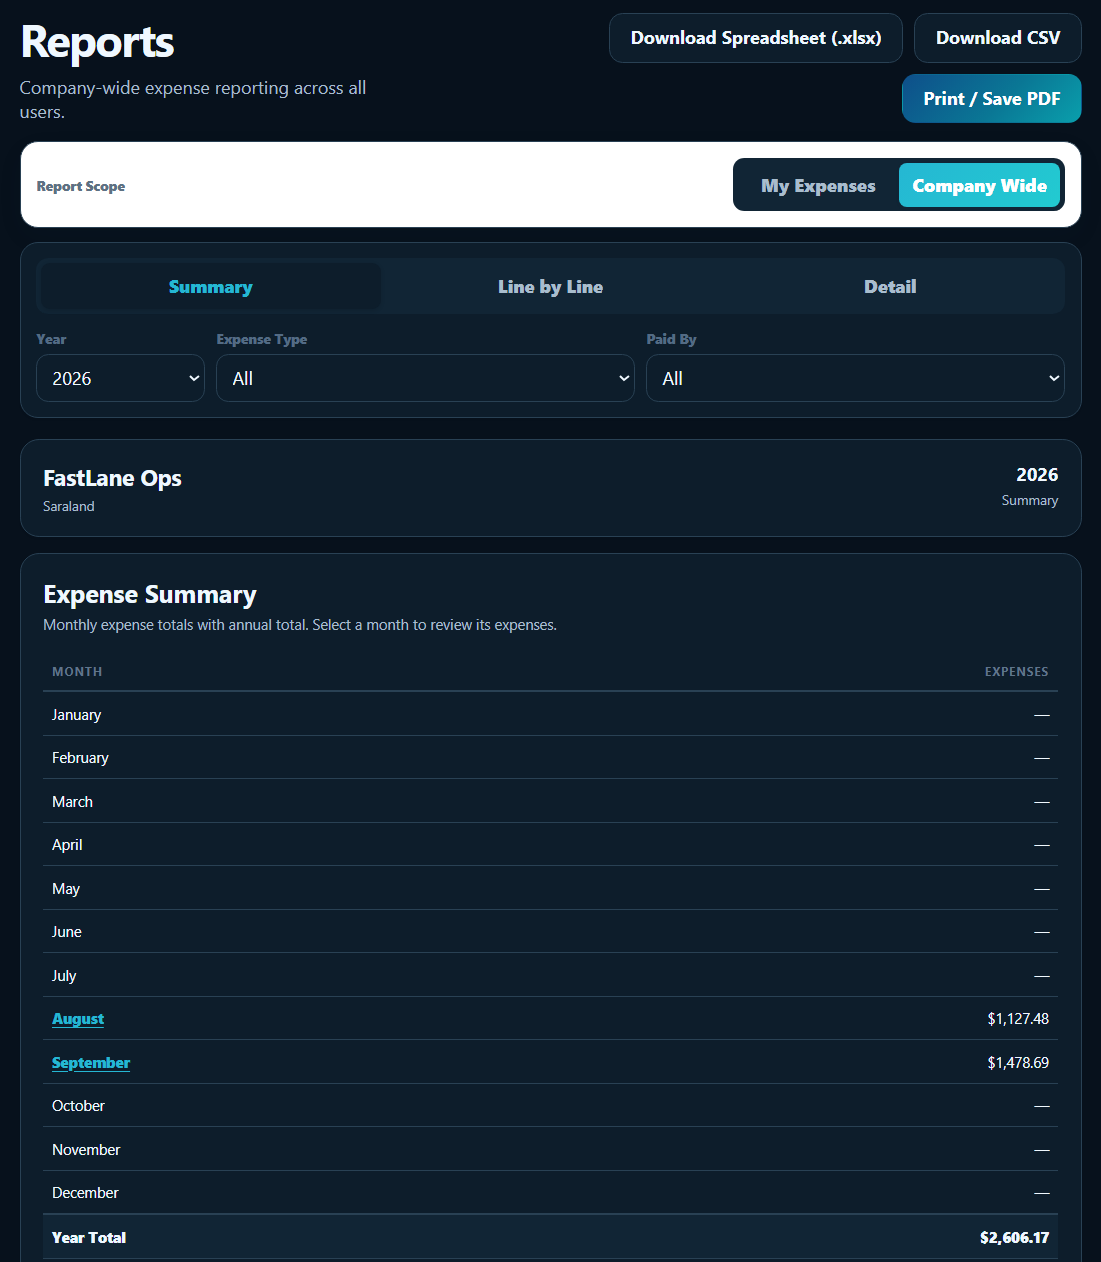Select the Company Wide scope
The height and width of the screenshot is (1262, 1101).
(x=979, y=186)
